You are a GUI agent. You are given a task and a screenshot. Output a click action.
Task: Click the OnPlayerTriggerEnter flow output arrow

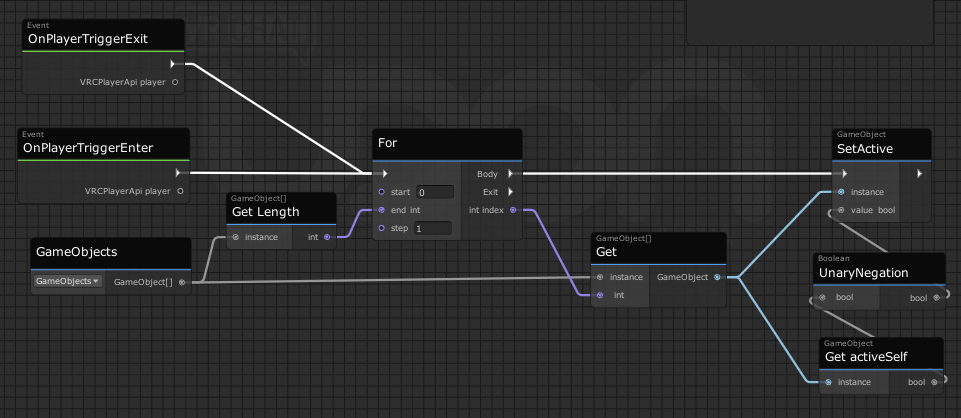click(x=178, y=173)
